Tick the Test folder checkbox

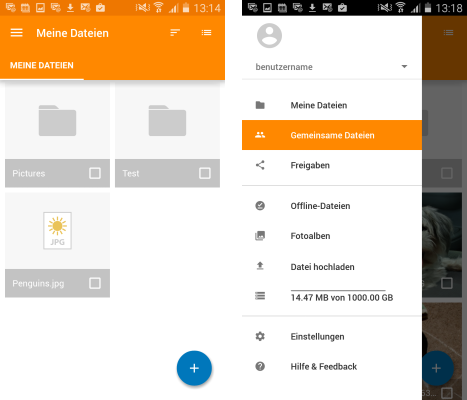pos(205,173)
